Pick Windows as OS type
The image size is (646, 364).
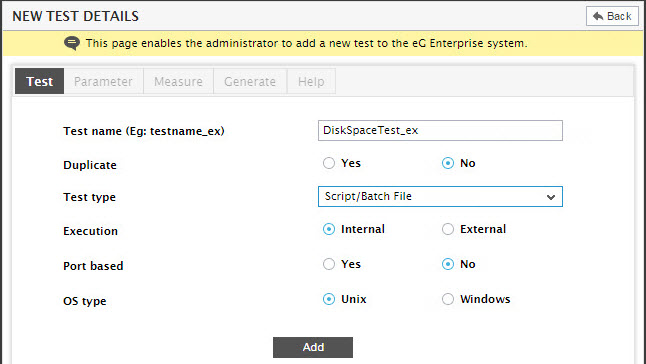click(448, 299)
